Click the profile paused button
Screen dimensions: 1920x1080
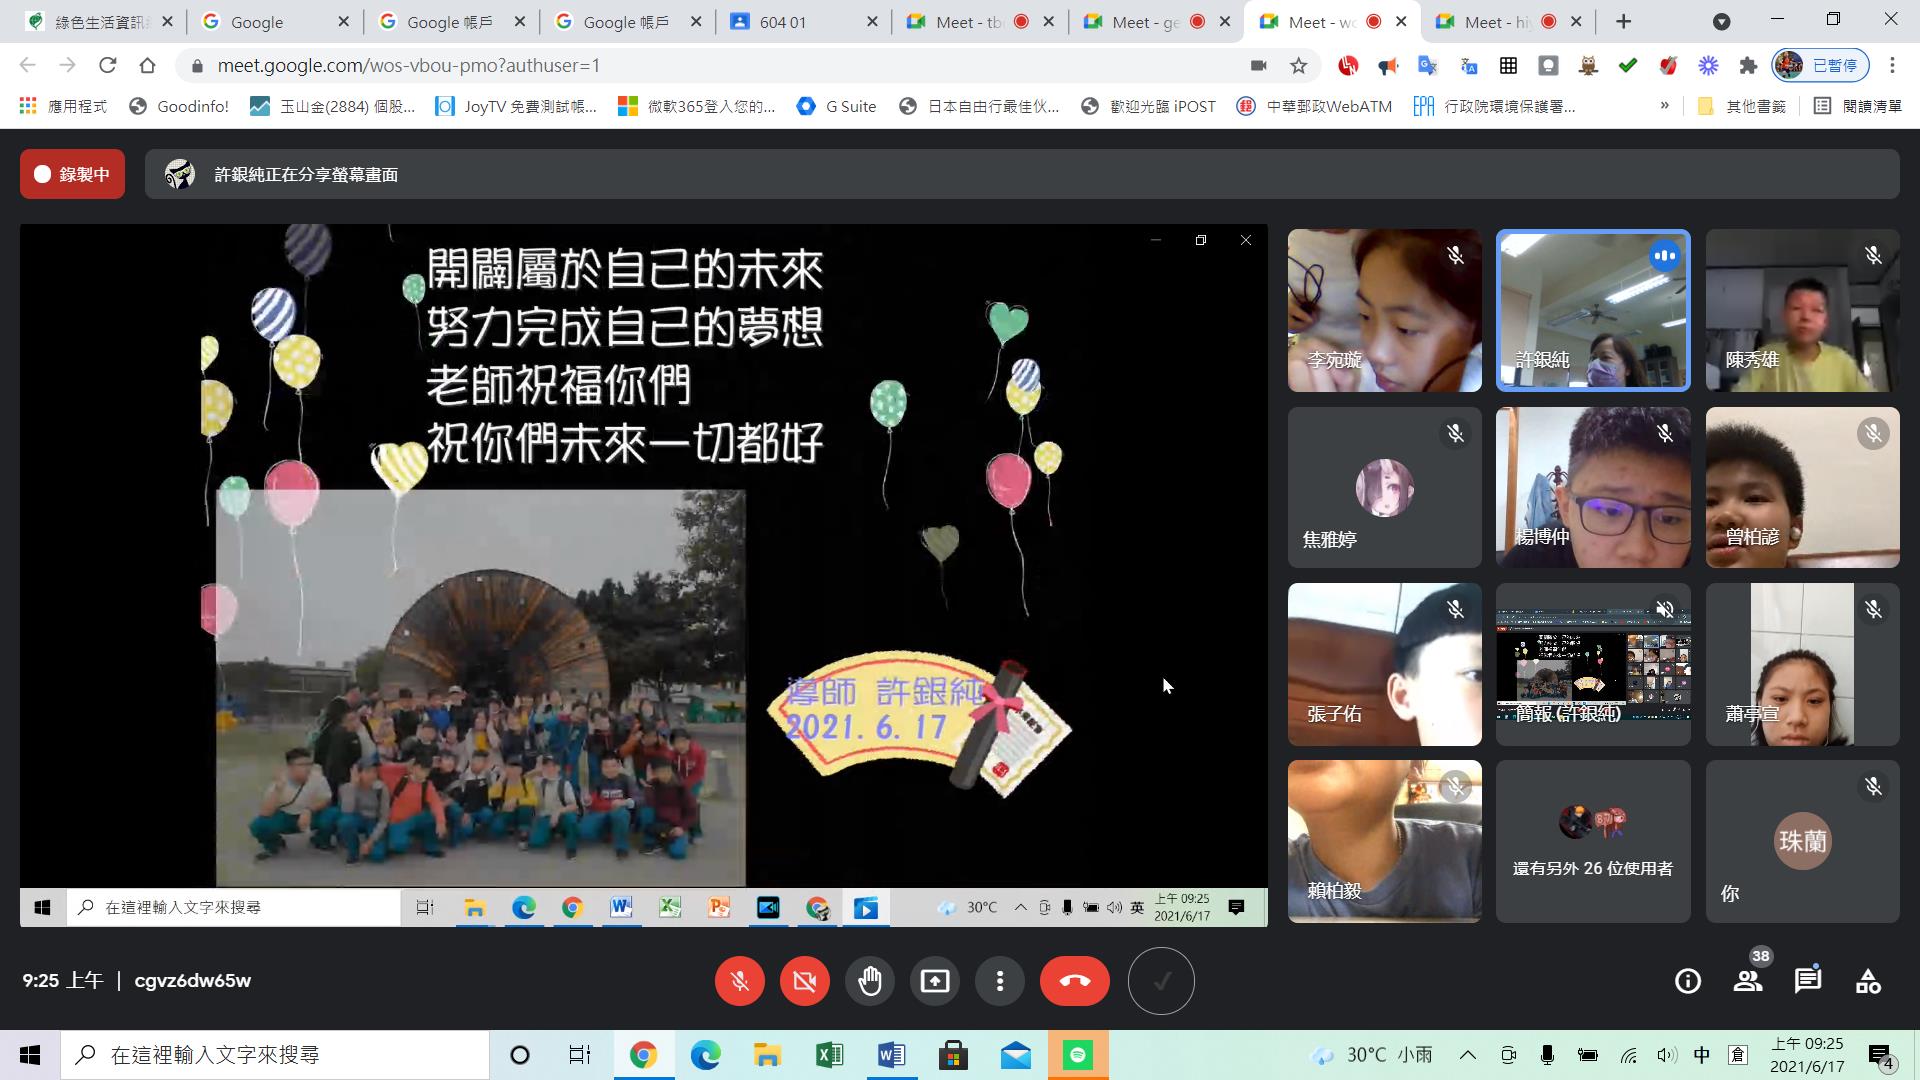click(x=1820, y=66)
